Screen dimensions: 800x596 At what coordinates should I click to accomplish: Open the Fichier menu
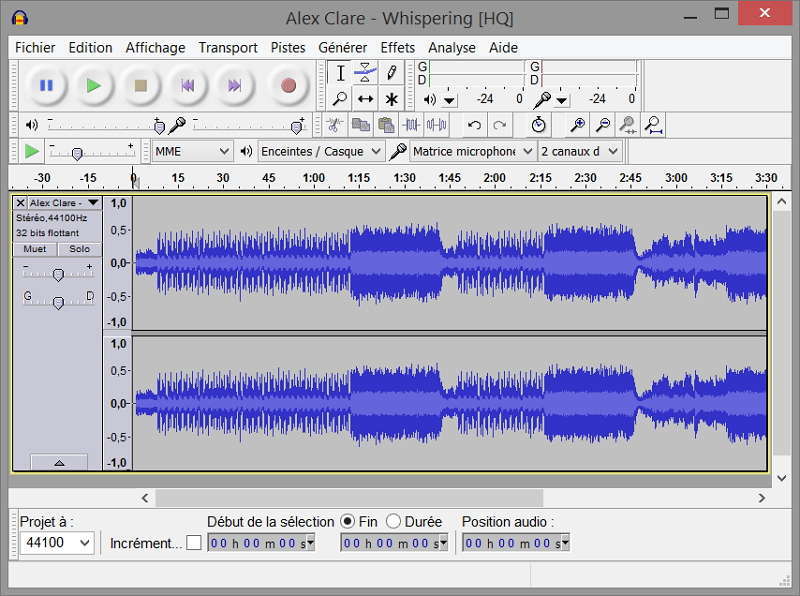click(x=35, y=47)
